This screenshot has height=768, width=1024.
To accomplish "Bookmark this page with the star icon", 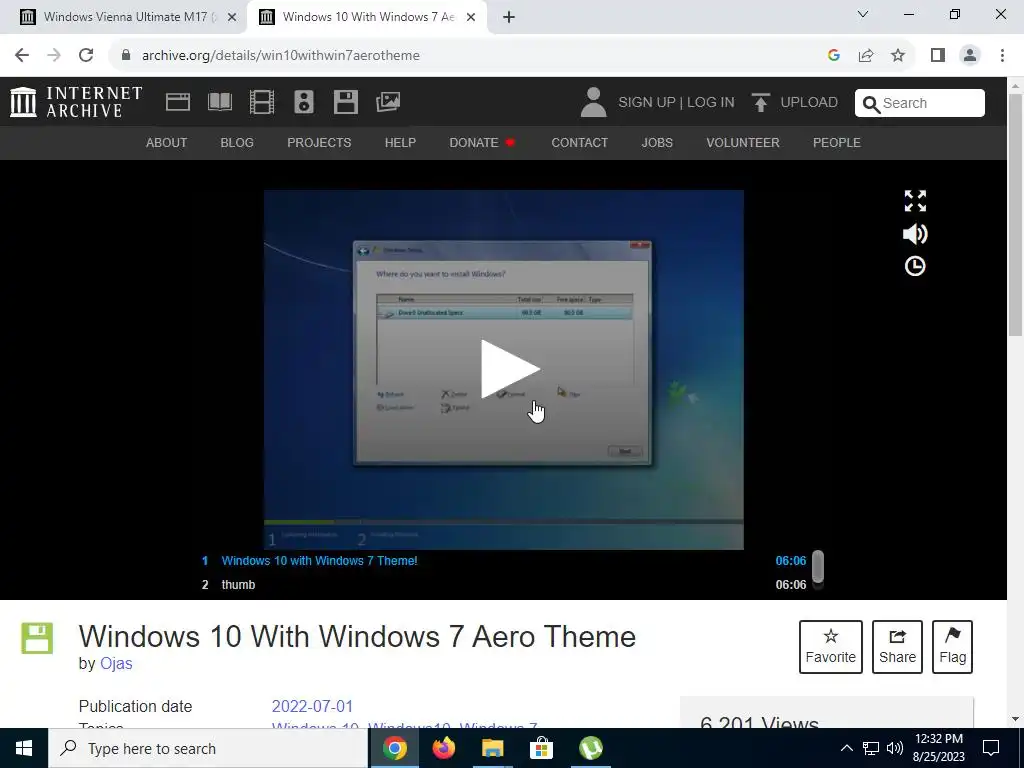I will [898, 56].
